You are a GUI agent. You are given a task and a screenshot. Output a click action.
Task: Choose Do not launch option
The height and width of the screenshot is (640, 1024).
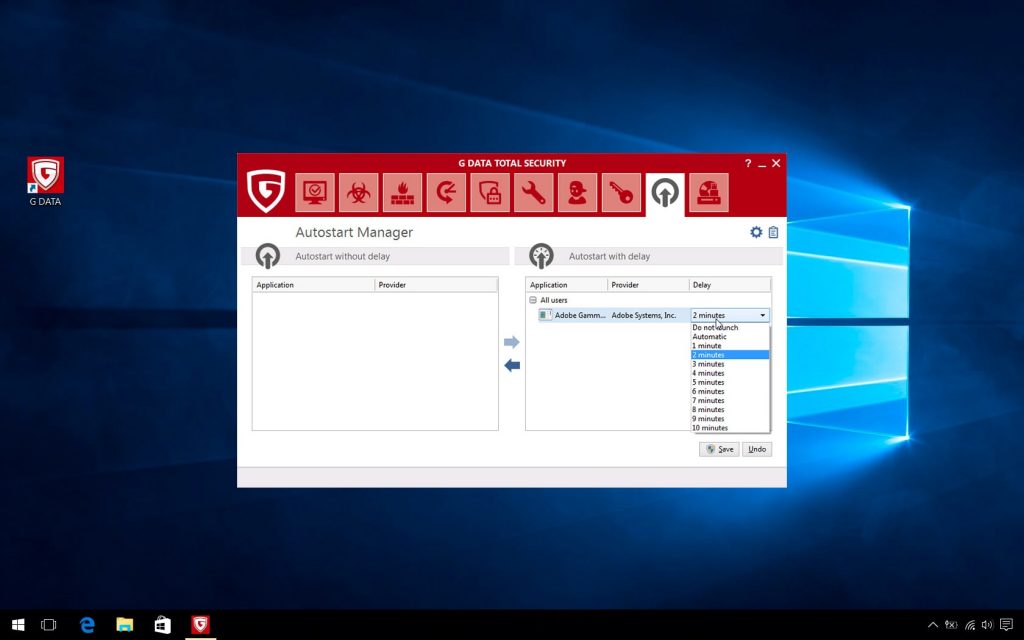[730, 327]
